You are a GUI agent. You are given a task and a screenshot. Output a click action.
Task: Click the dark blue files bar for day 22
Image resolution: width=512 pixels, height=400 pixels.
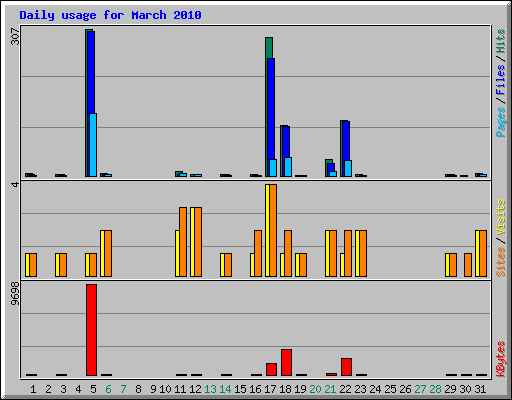[x=346, y=141]
